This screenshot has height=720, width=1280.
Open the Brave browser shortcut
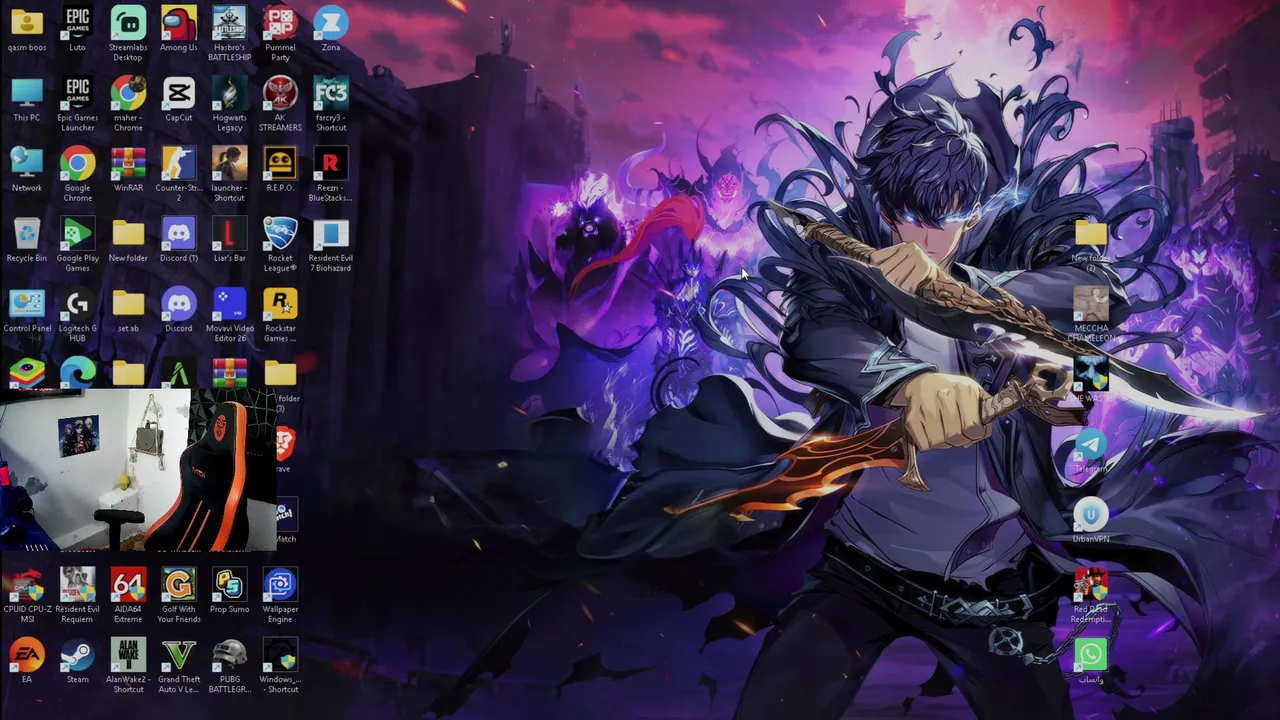click(284, 448)
